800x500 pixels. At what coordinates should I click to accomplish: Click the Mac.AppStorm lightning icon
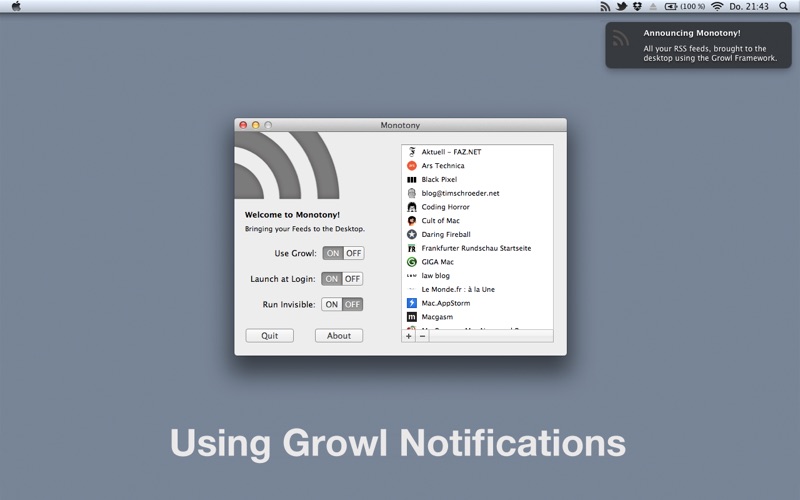pos(412,303)
